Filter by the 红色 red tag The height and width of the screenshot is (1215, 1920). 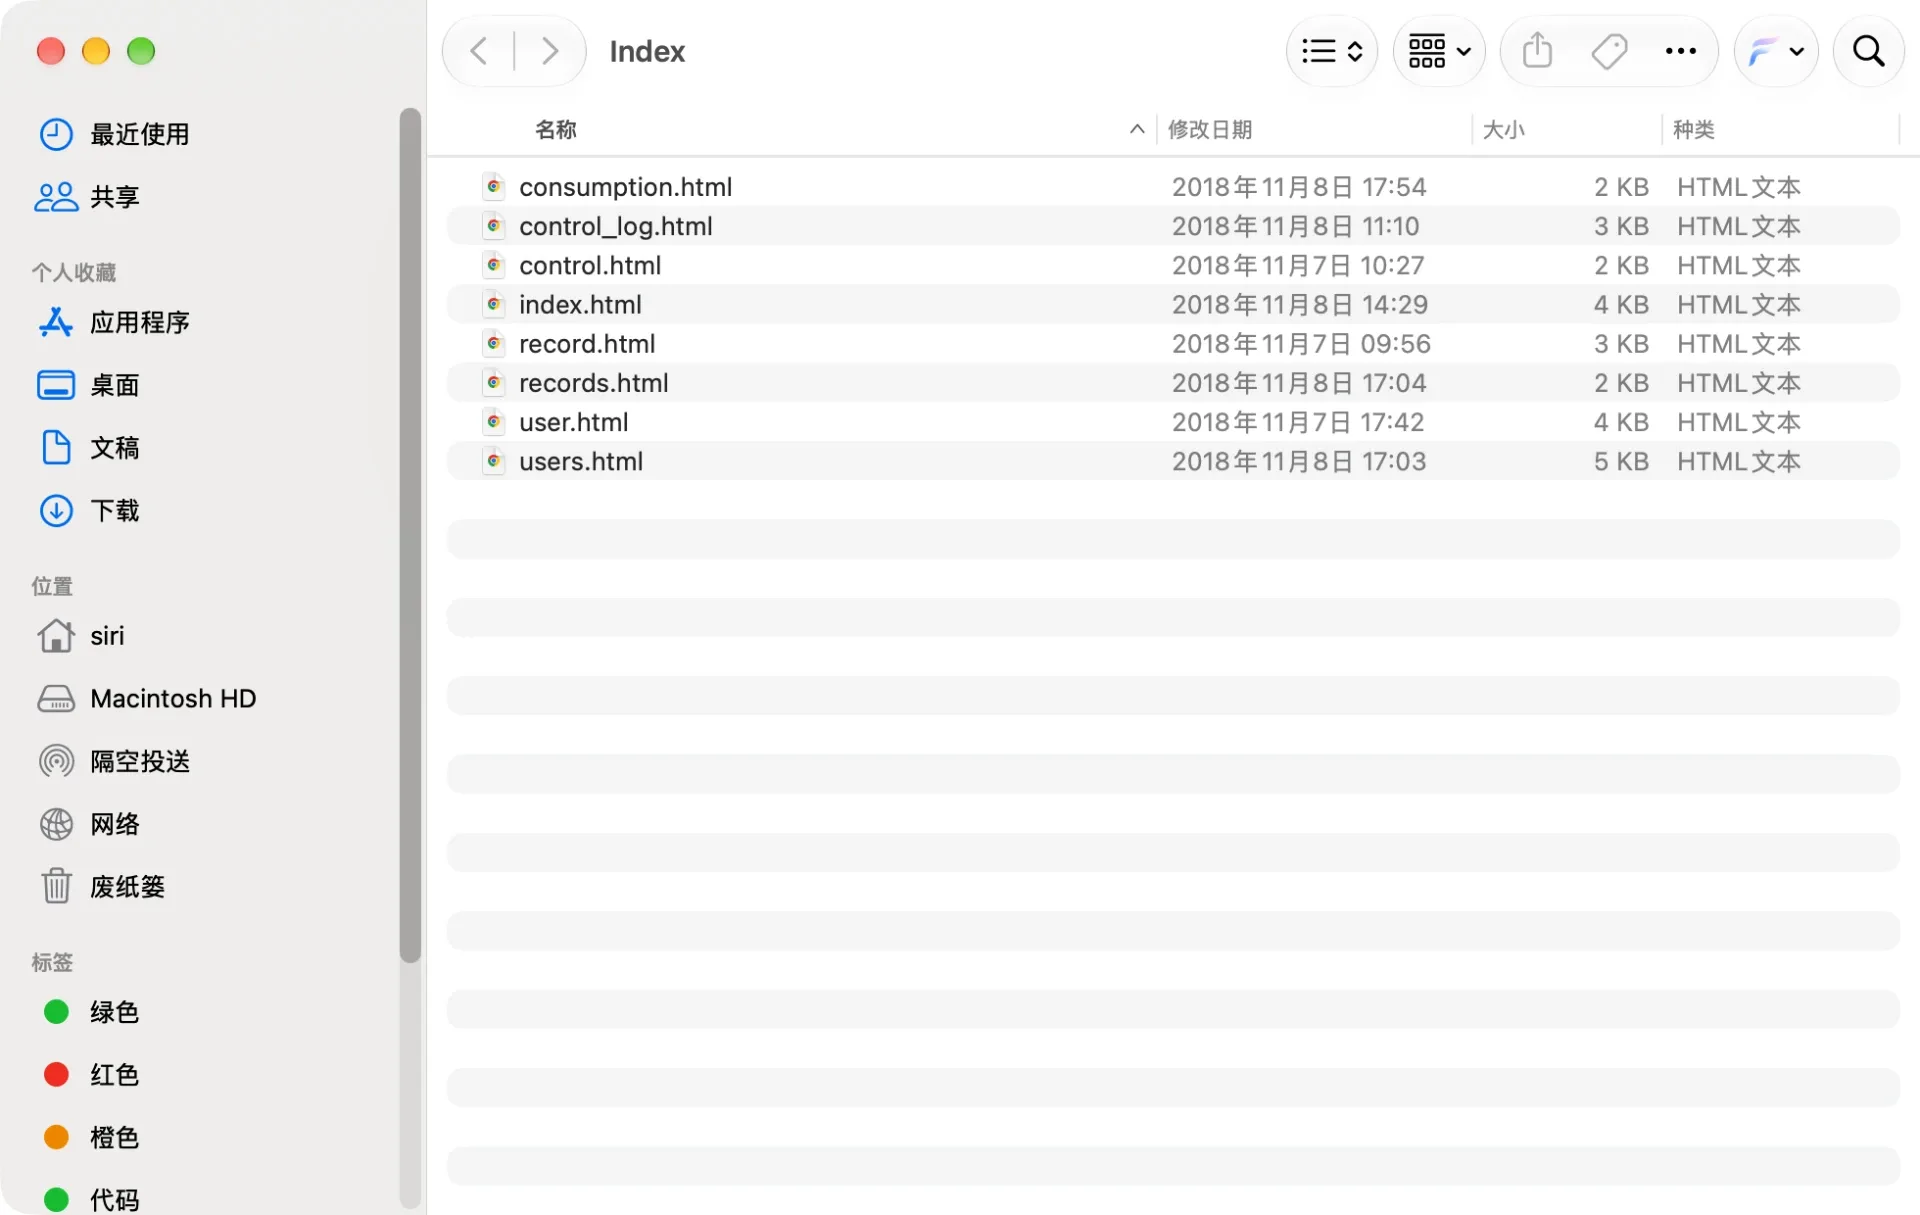coord(114,1075)
